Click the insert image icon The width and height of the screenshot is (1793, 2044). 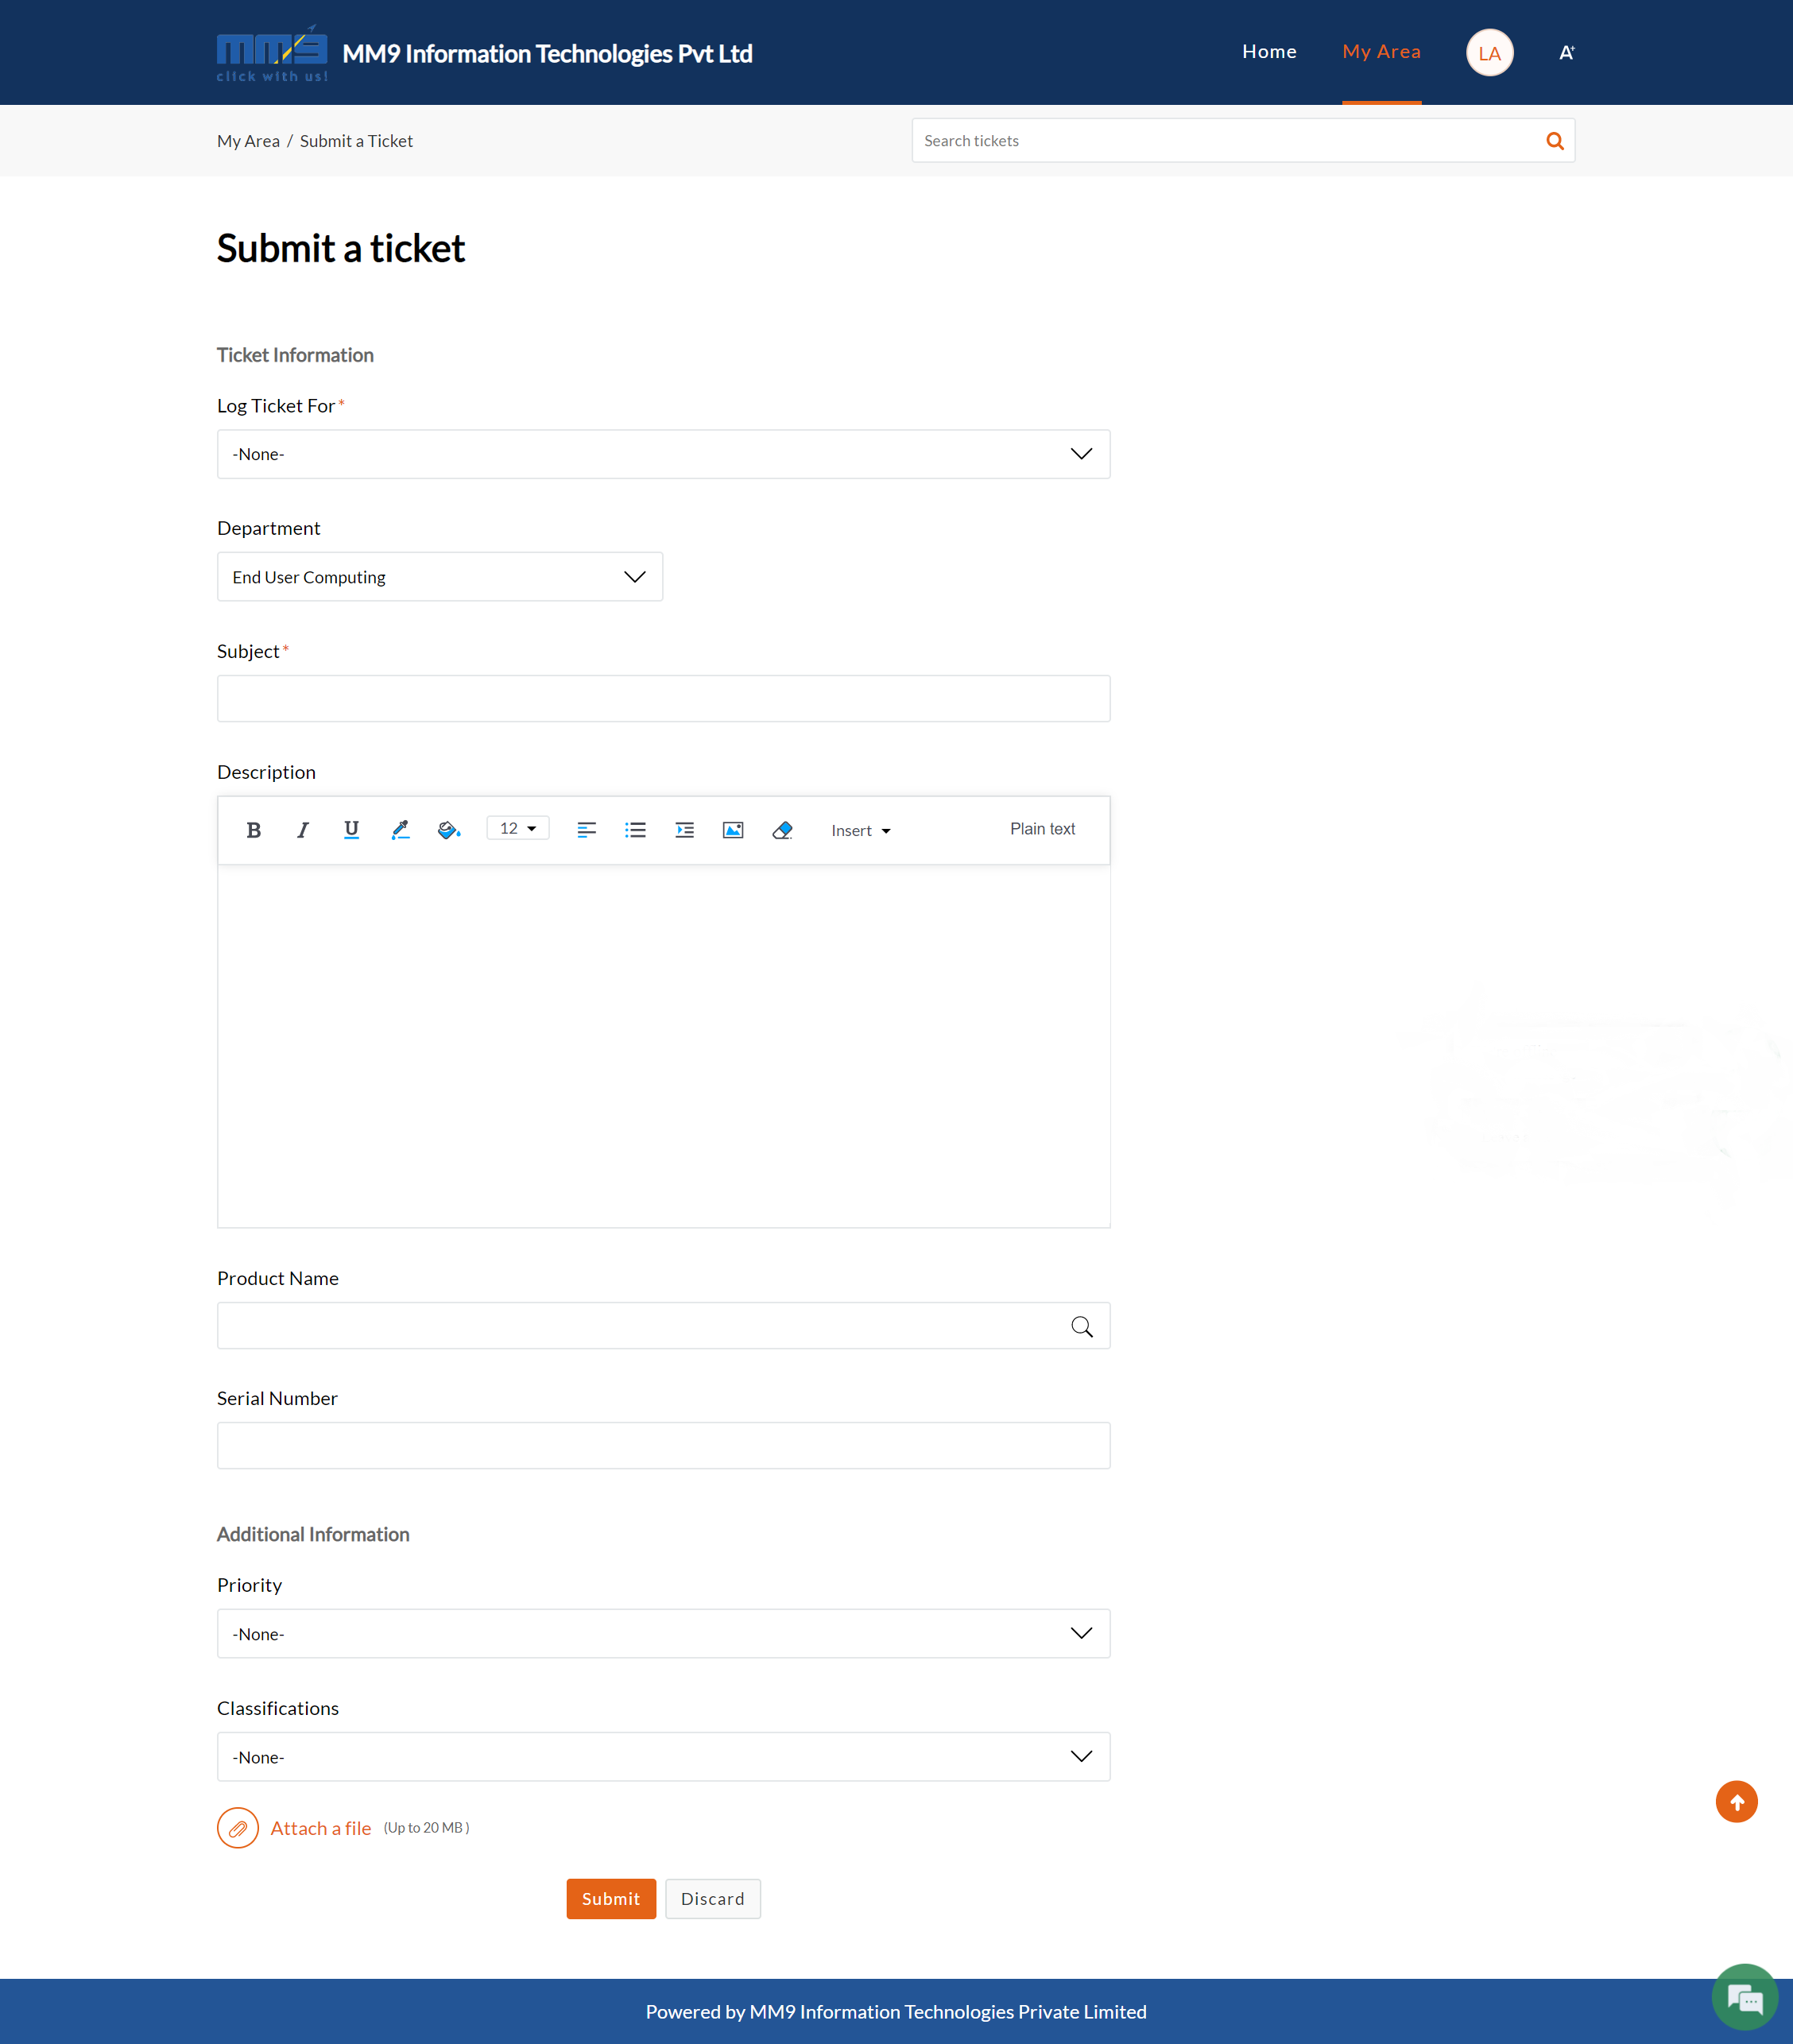733,830
